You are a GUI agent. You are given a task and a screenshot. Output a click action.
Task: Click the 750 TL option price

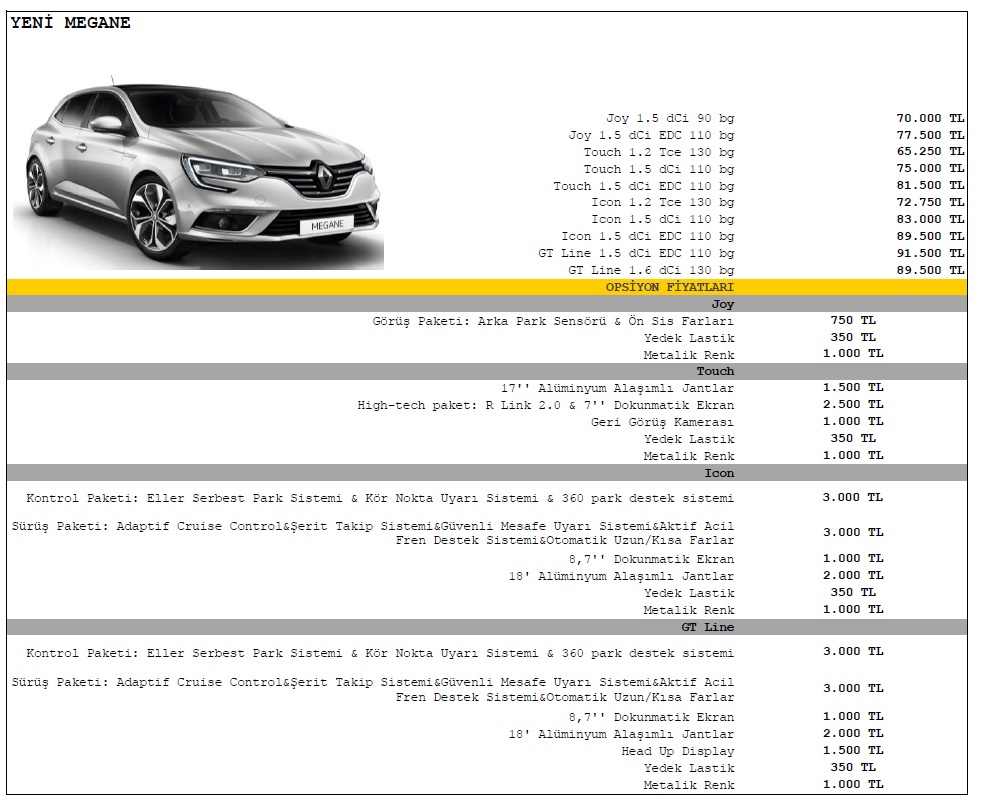(853, 320)
